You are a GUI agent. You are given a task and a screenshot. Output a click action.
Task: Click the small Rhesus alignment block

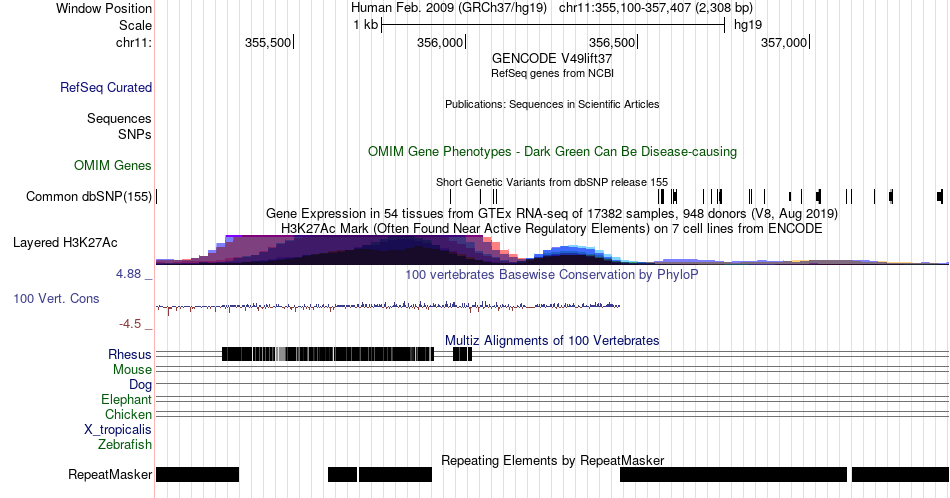[462, 354]
